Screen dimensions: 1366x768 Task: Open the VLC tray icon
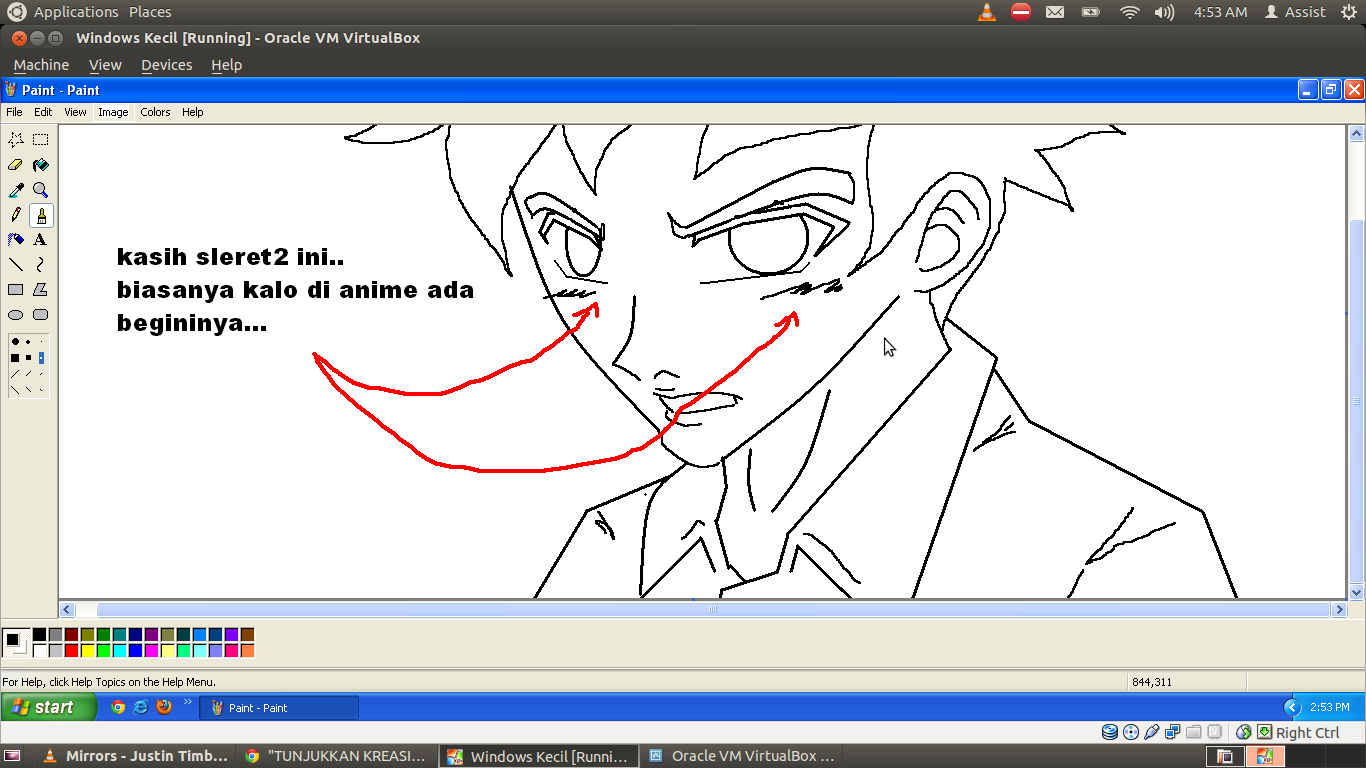click(987, 12)
